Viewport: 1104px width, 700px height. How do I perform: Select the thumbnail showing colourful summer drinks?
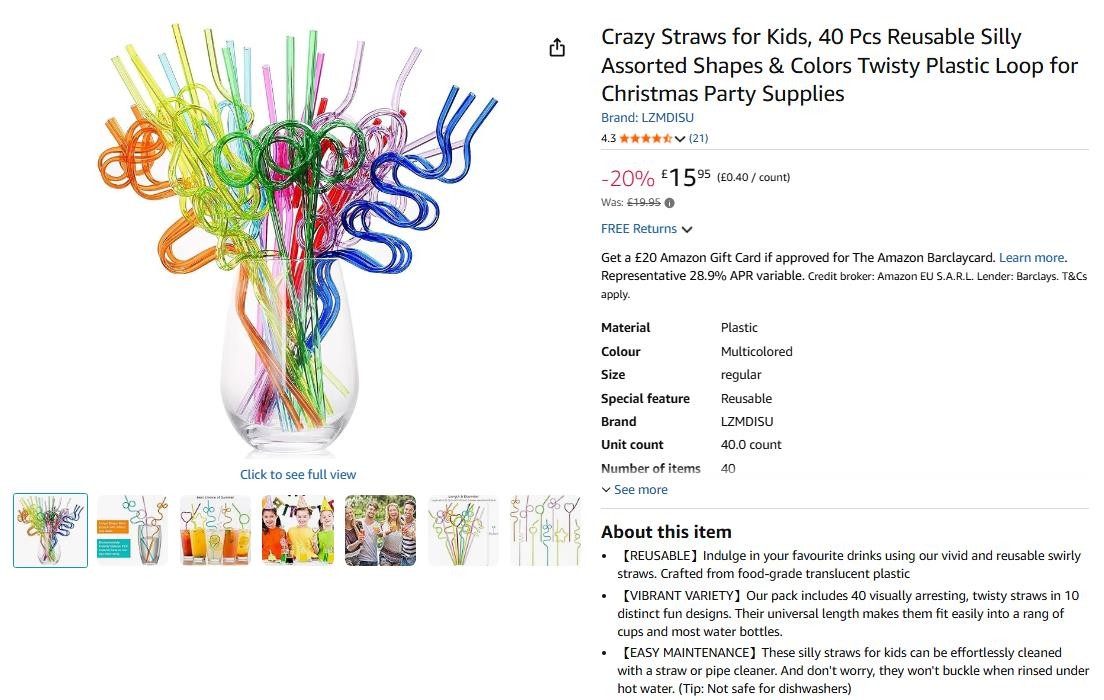(215, 530)
